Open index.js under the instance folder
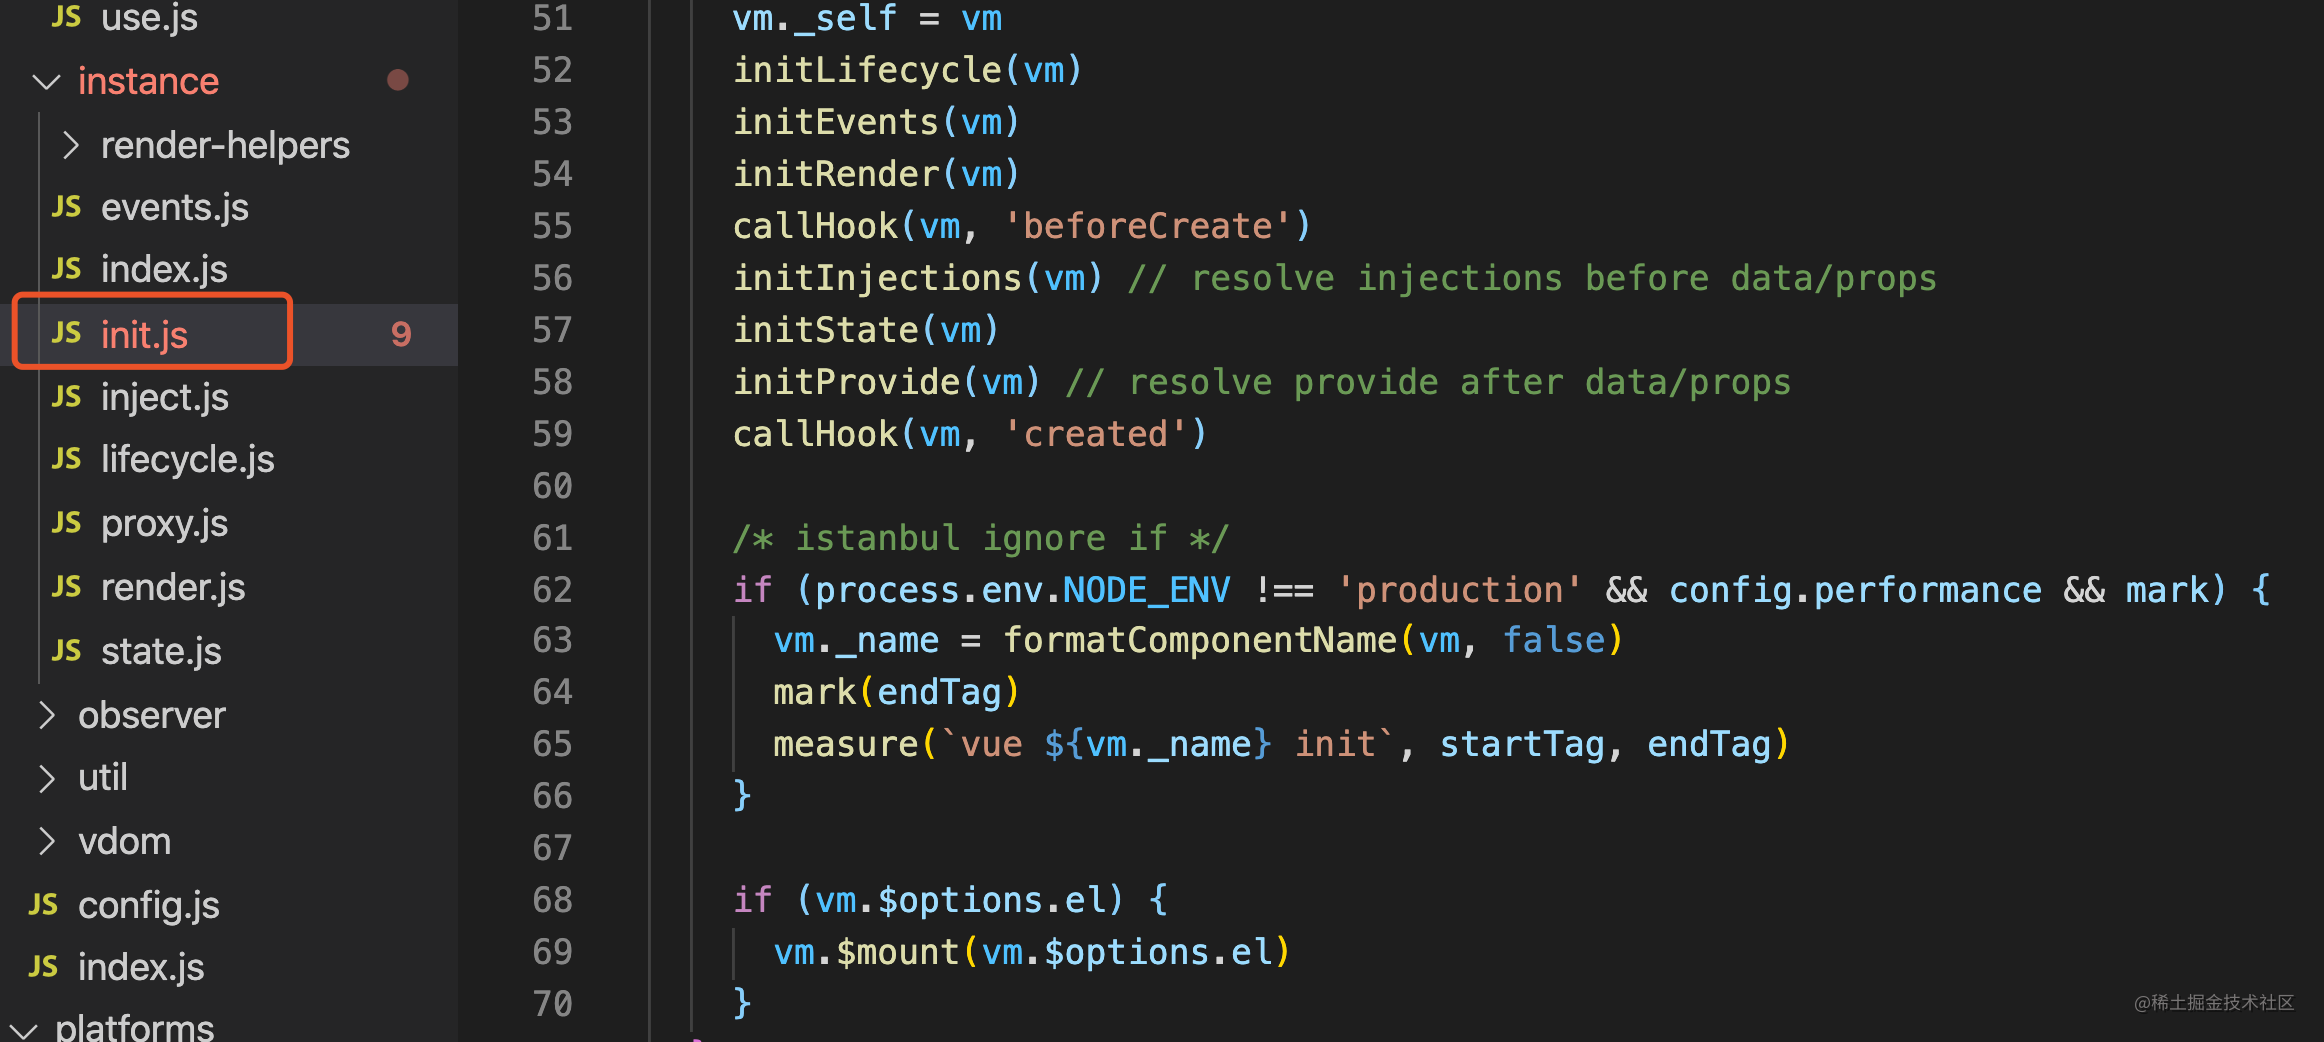This screenshot has height=1042, width=2324. (164, 270)
